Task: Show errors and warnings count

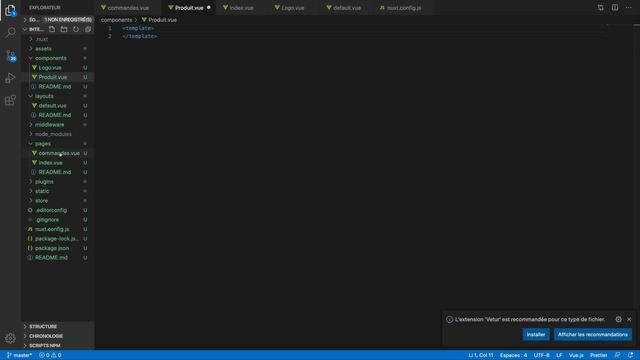Action: coord(50,355)
